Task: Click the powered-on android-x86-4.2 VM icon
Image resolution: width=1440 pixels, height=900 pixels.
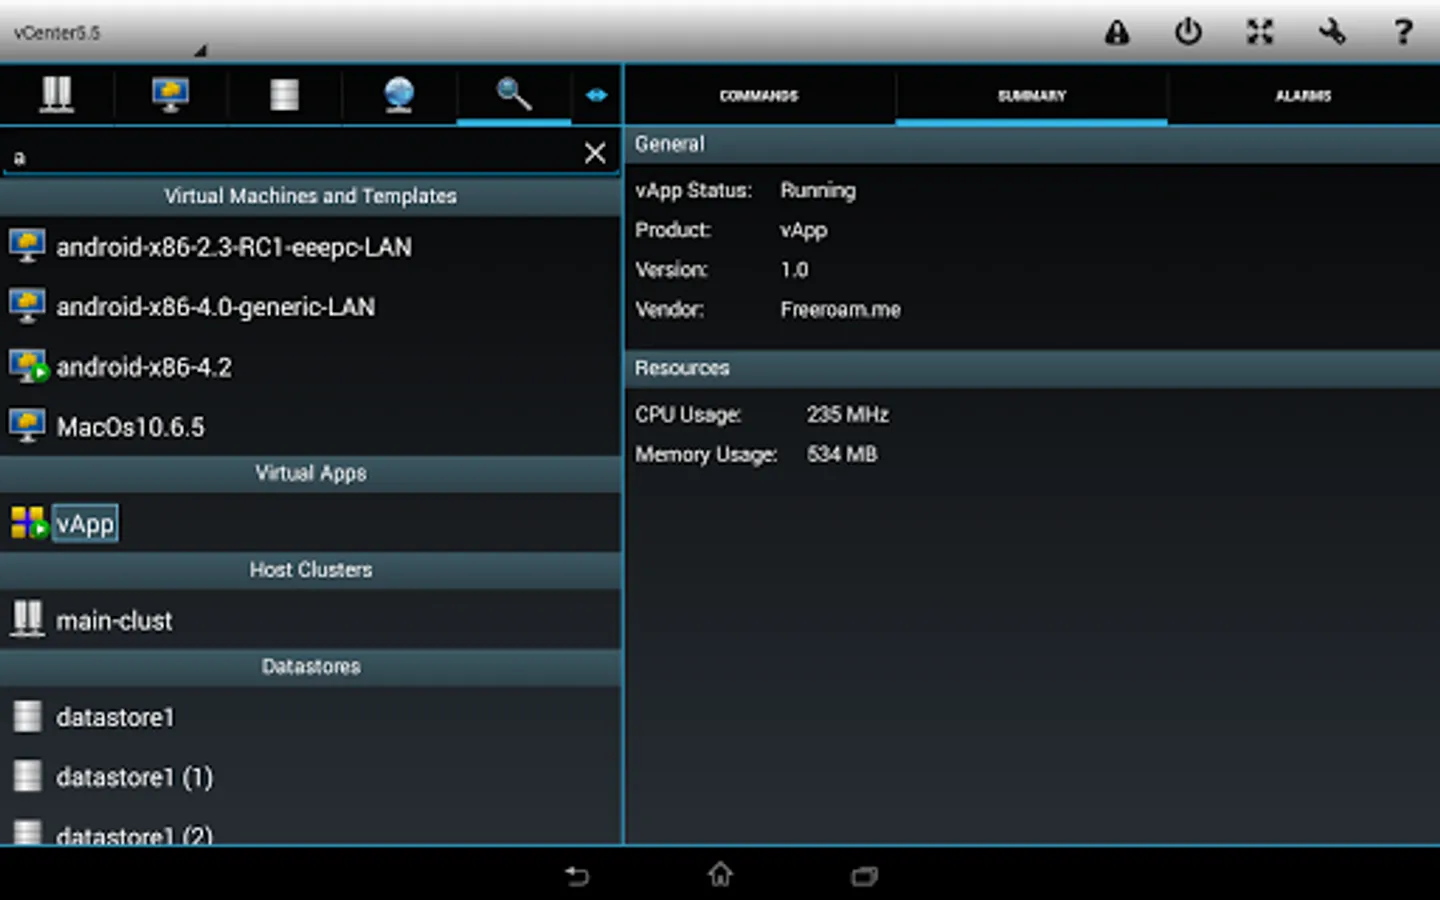Action: pyautogui.click(x=28, y=366)
